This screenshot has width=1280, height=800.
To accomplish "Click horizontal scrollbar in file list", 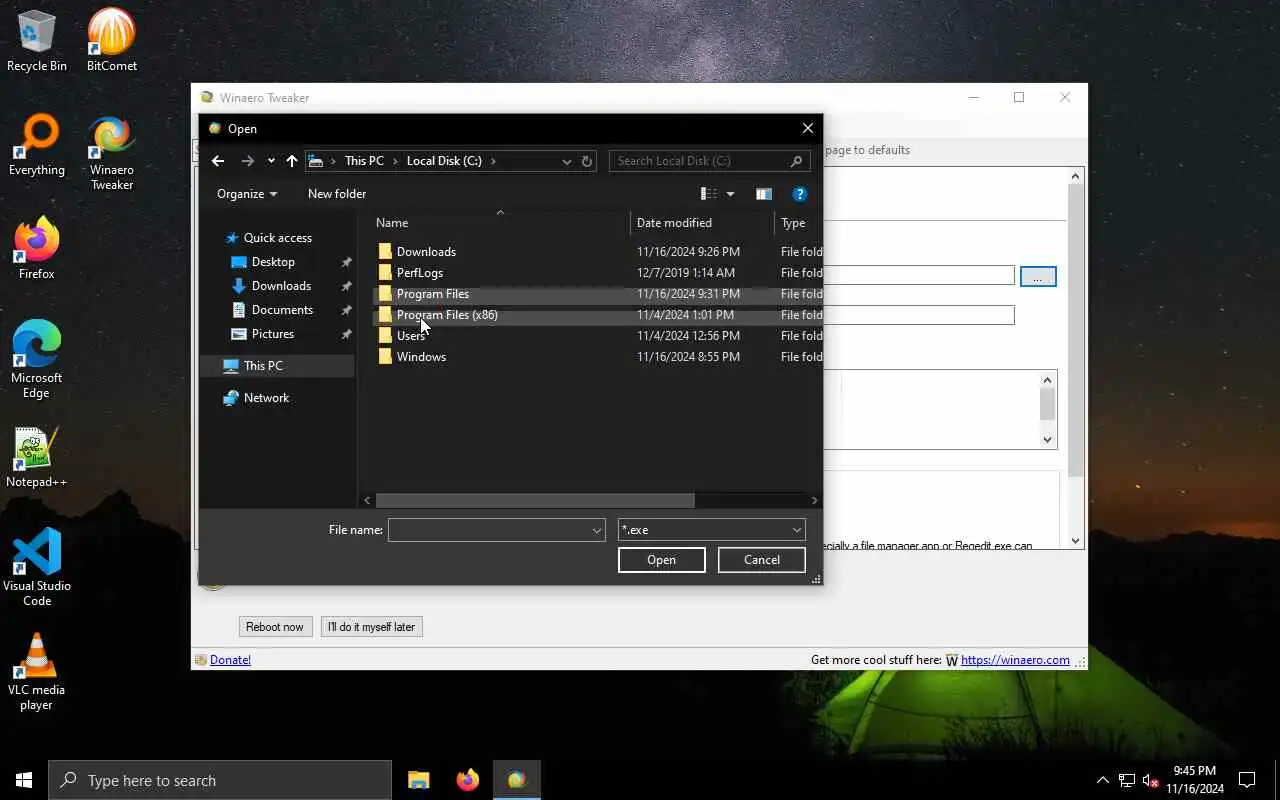I will [x=535, y=500].
